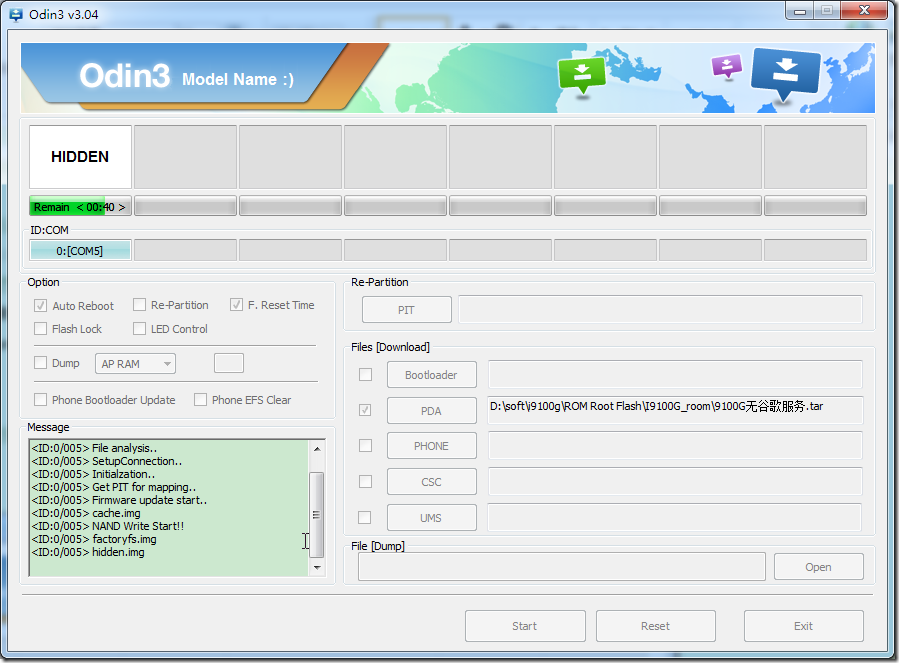899x663 pixels.
Task: Click the 'SetupConnection..' log line
Action: [107, 461]
